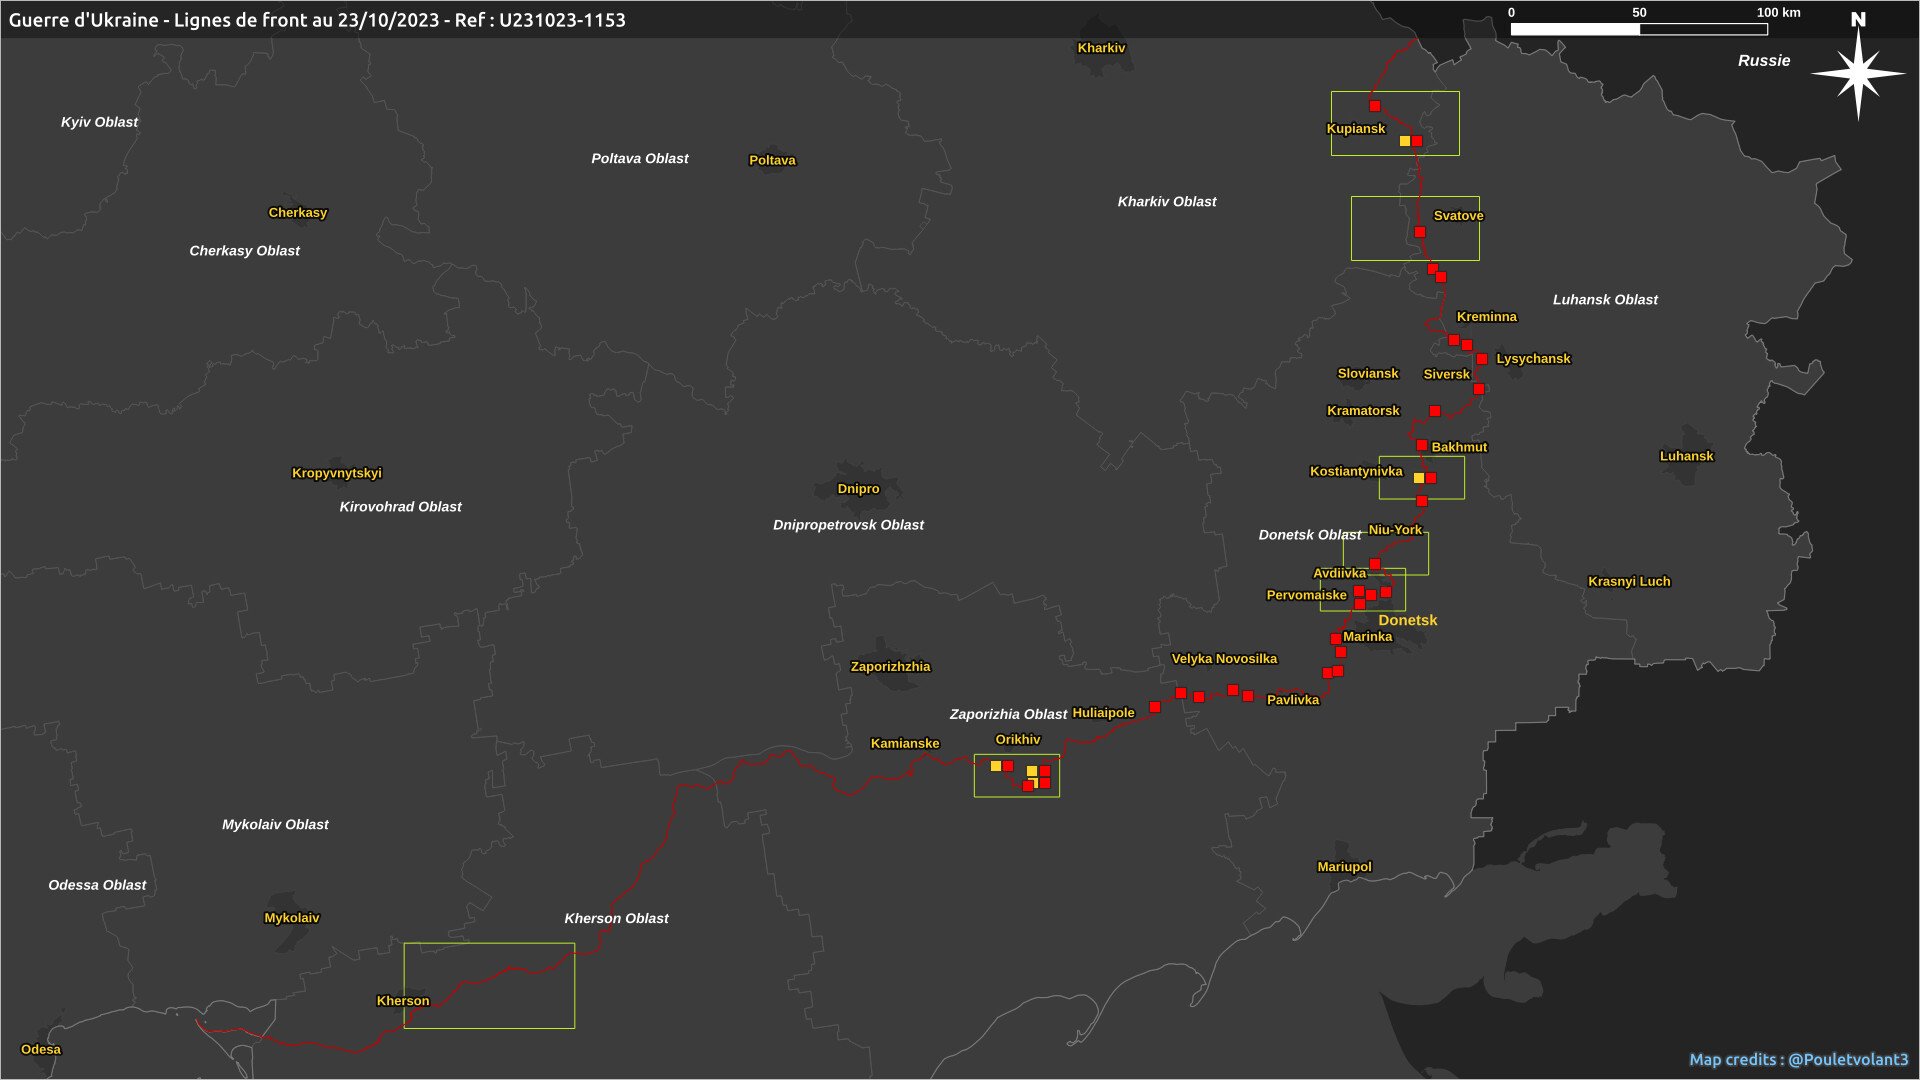Click the Dnipropetrovsk Oblast label
Screen dimensions: 1920x1080
848,525
